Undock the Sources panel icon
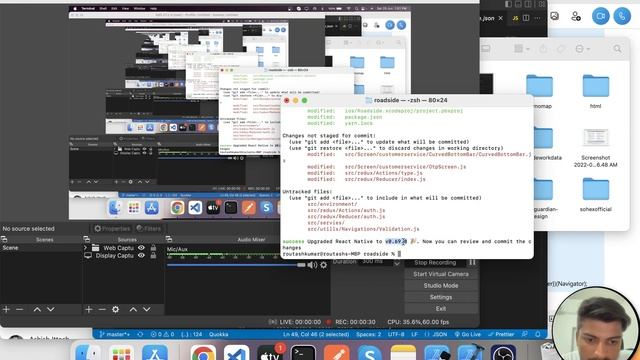The image size is (640, 360). (87, 239)
